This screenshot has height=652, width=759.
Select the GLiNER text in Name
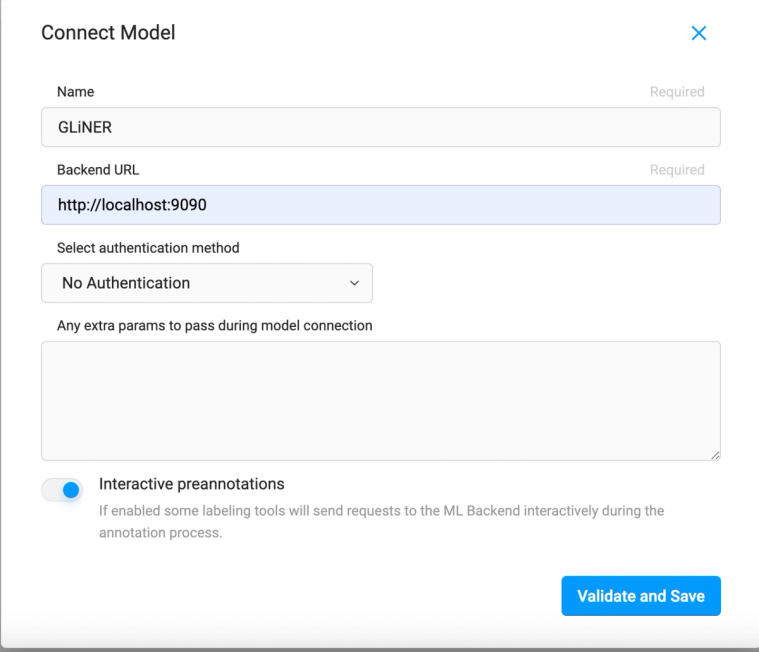click(85, 128)
